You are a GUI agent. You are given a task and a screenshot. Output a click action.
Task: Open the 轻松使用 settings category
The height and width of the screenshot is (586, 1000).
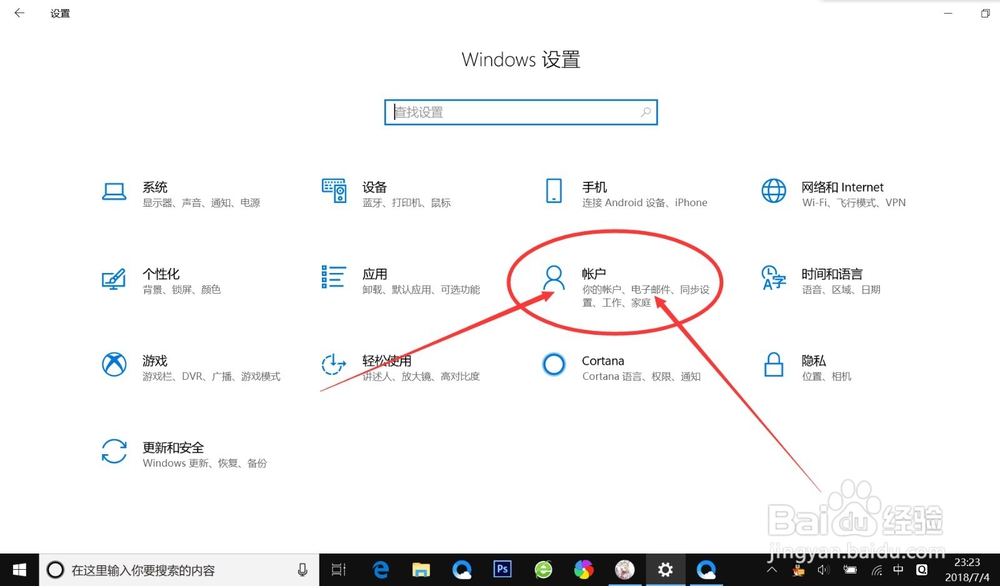coord(400,367)
